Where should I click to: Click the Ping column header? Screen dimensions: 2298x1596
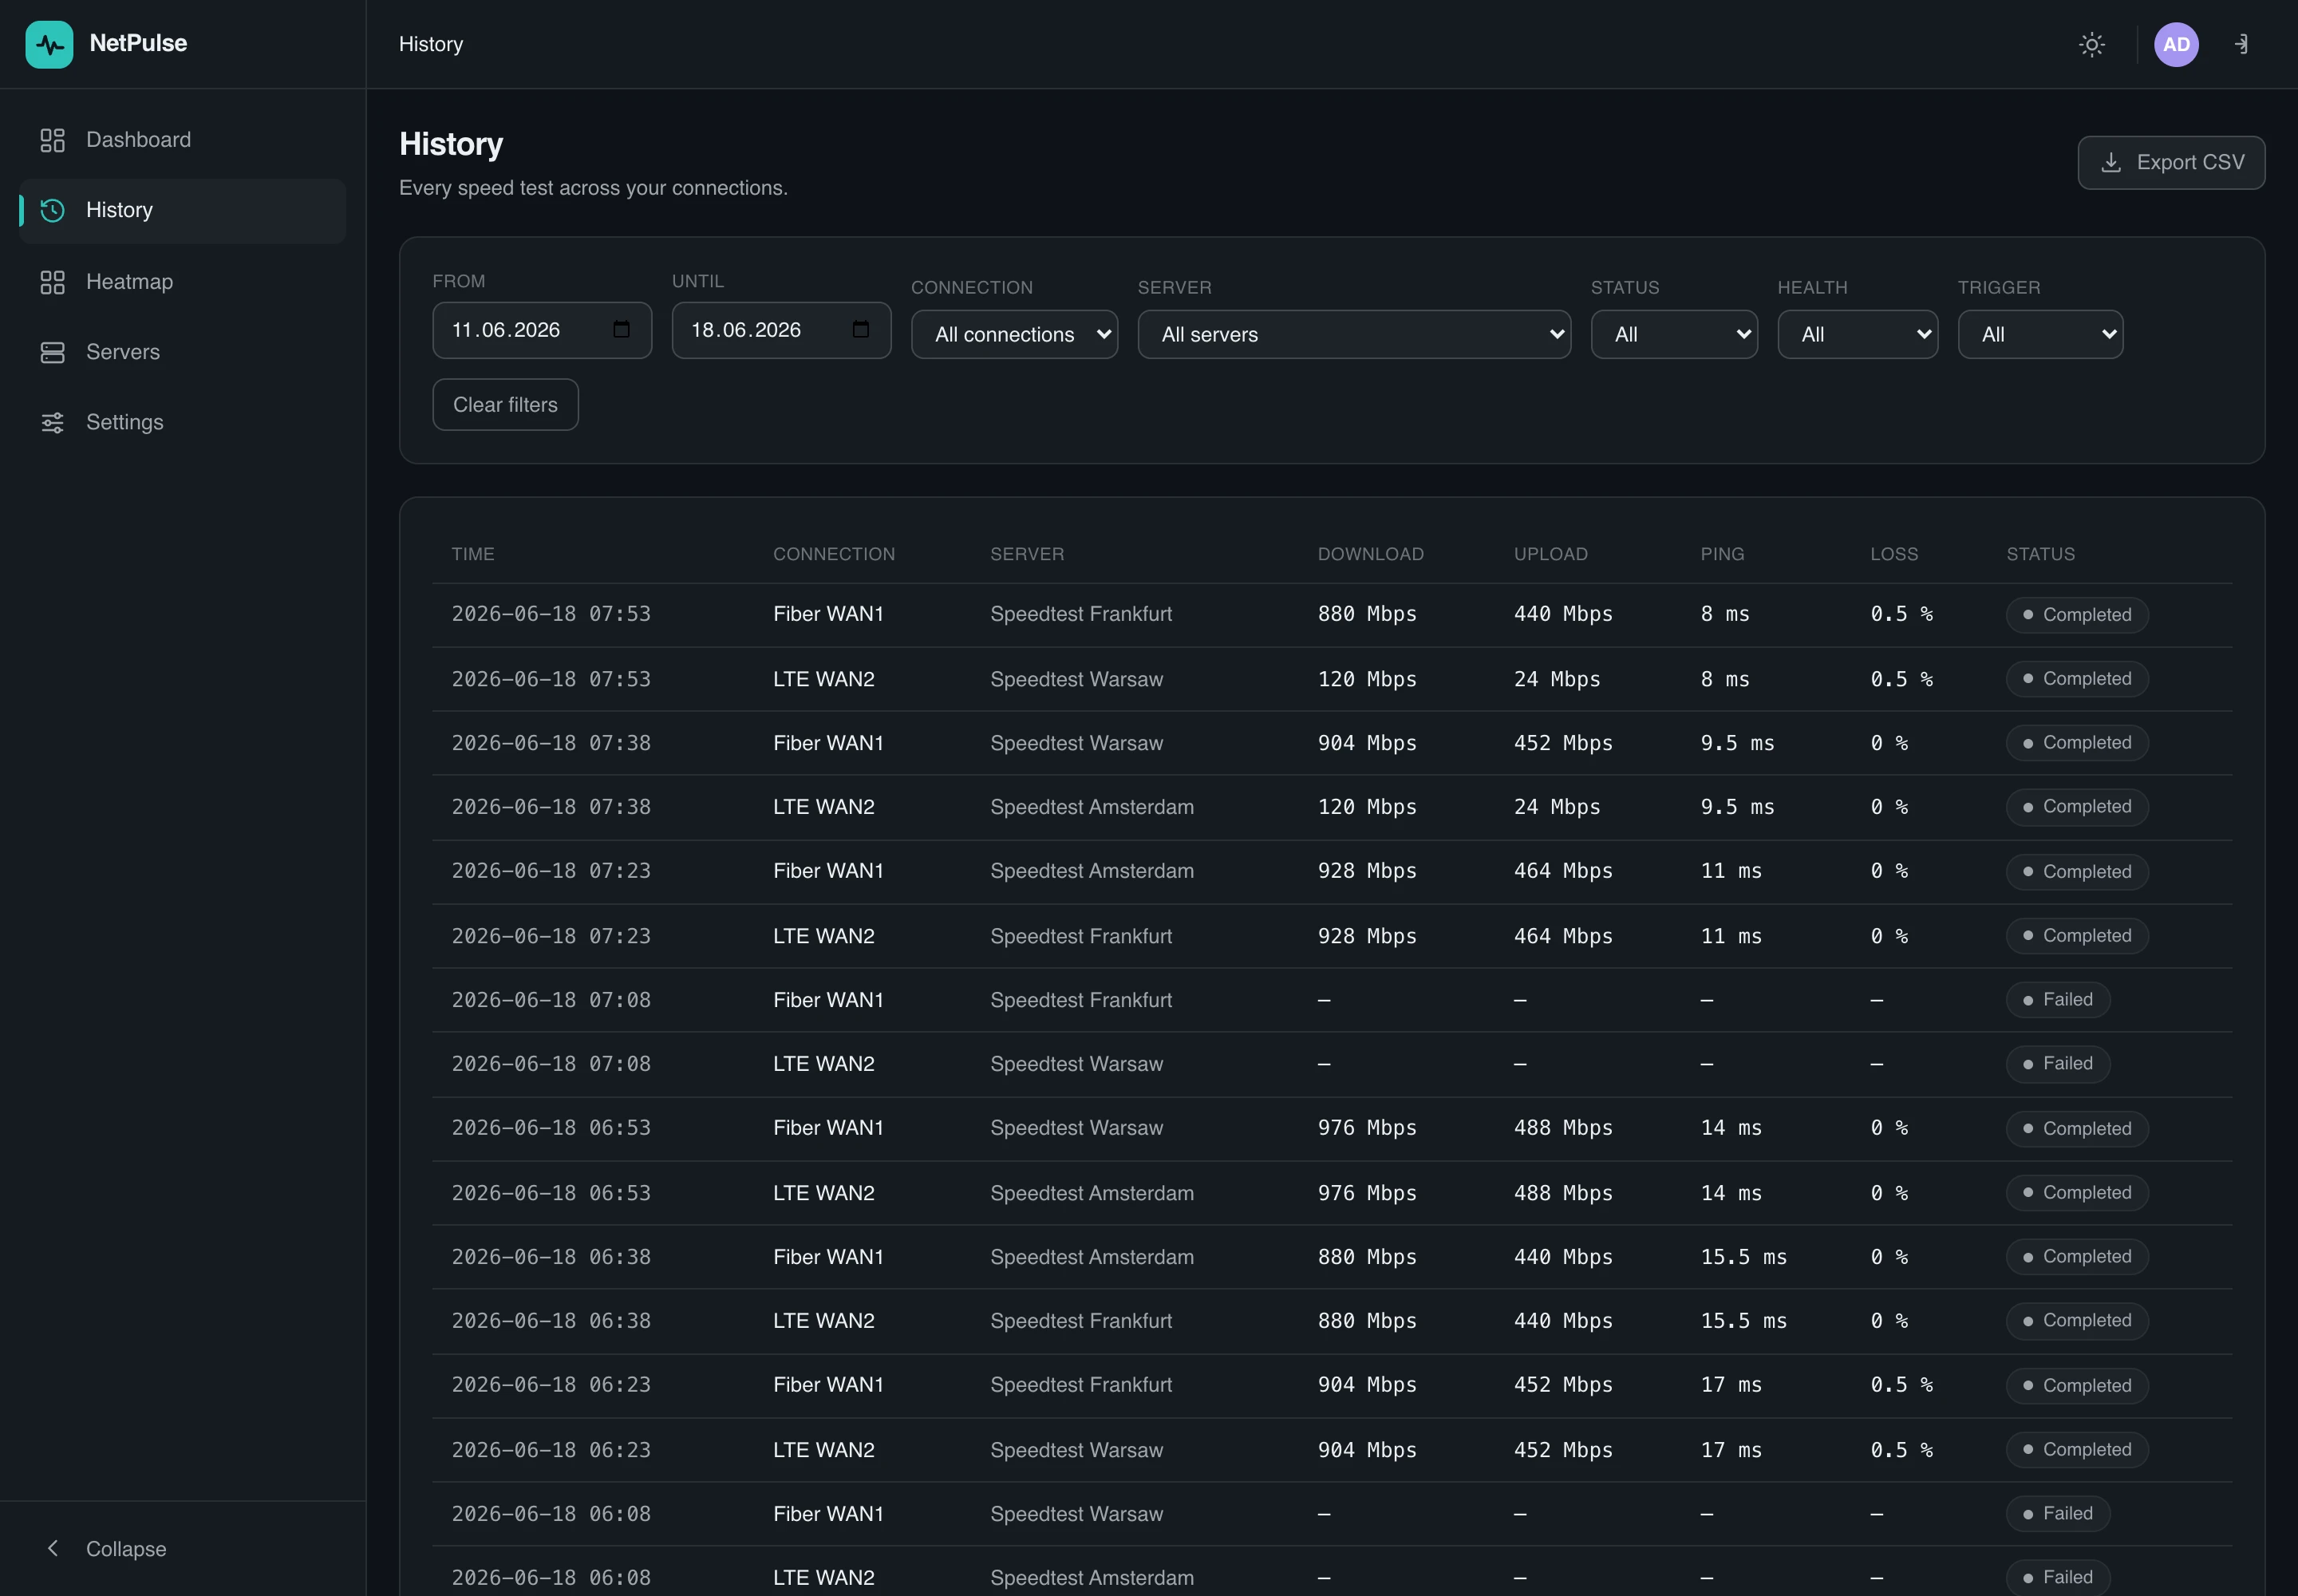coord(1722,554)
